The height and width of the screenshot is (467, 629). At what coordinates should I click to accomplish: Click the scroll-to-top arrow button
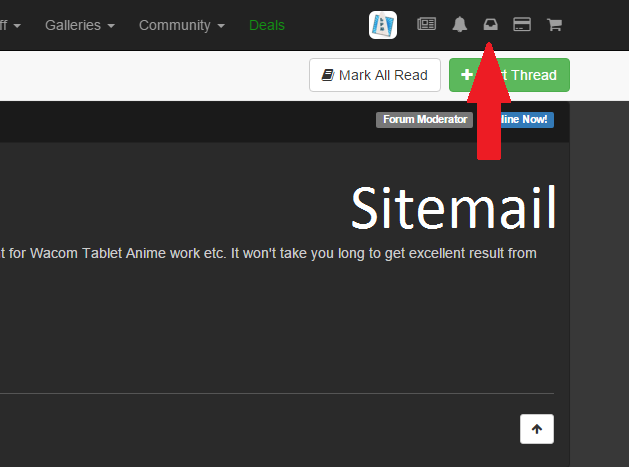point(537,429)
